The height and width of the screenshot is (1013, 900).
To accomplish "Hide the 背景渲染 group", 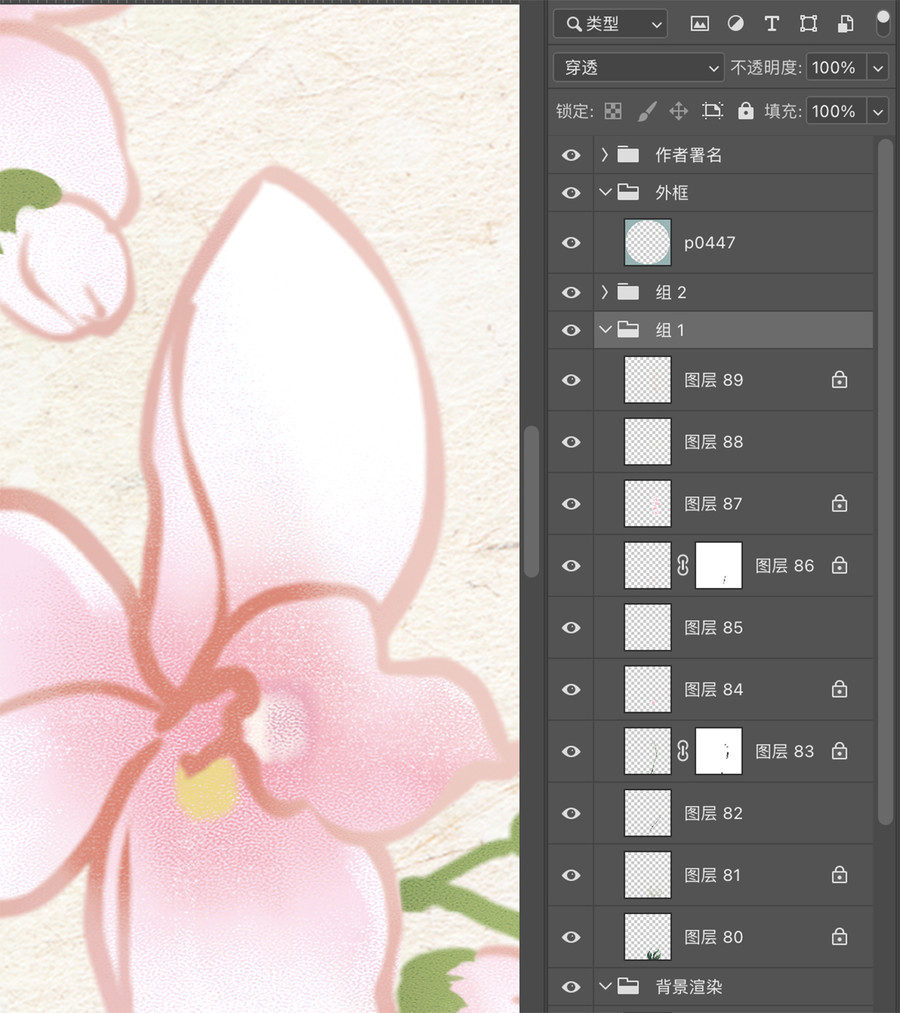I will [x=570, y=987].
